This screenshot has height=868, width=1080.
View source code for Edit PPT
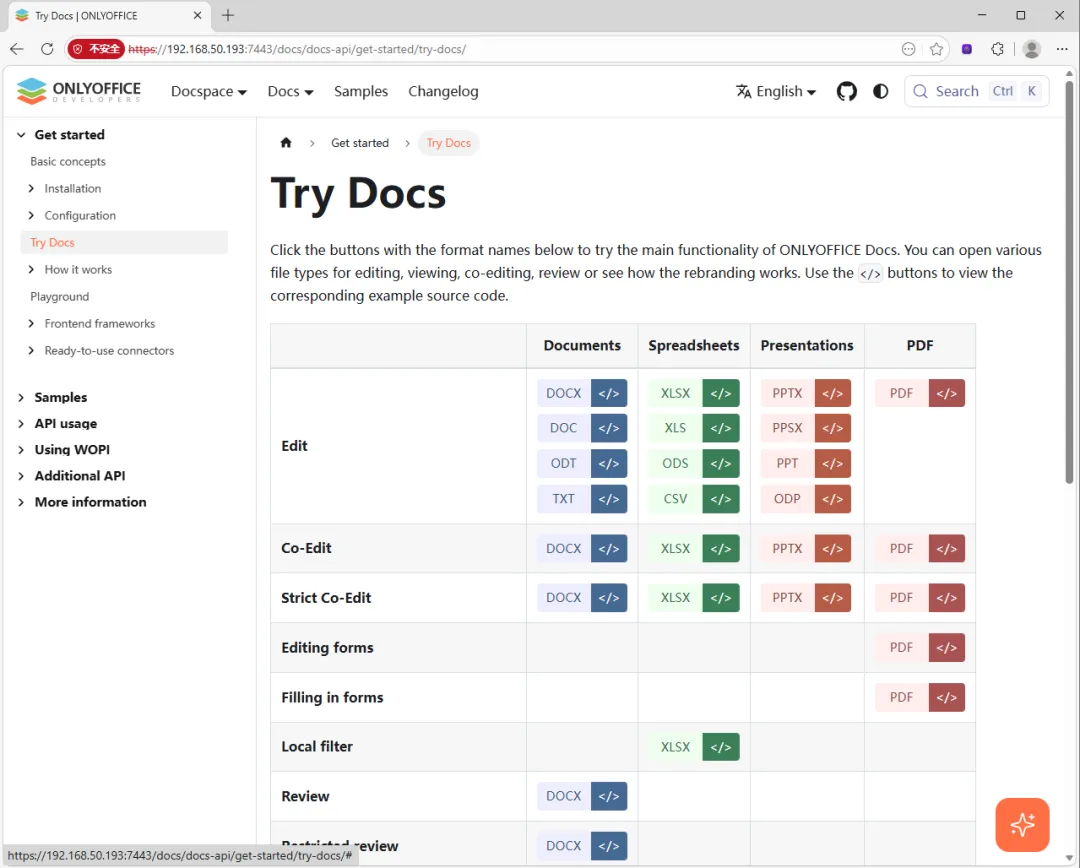click(x=833, y=464)
